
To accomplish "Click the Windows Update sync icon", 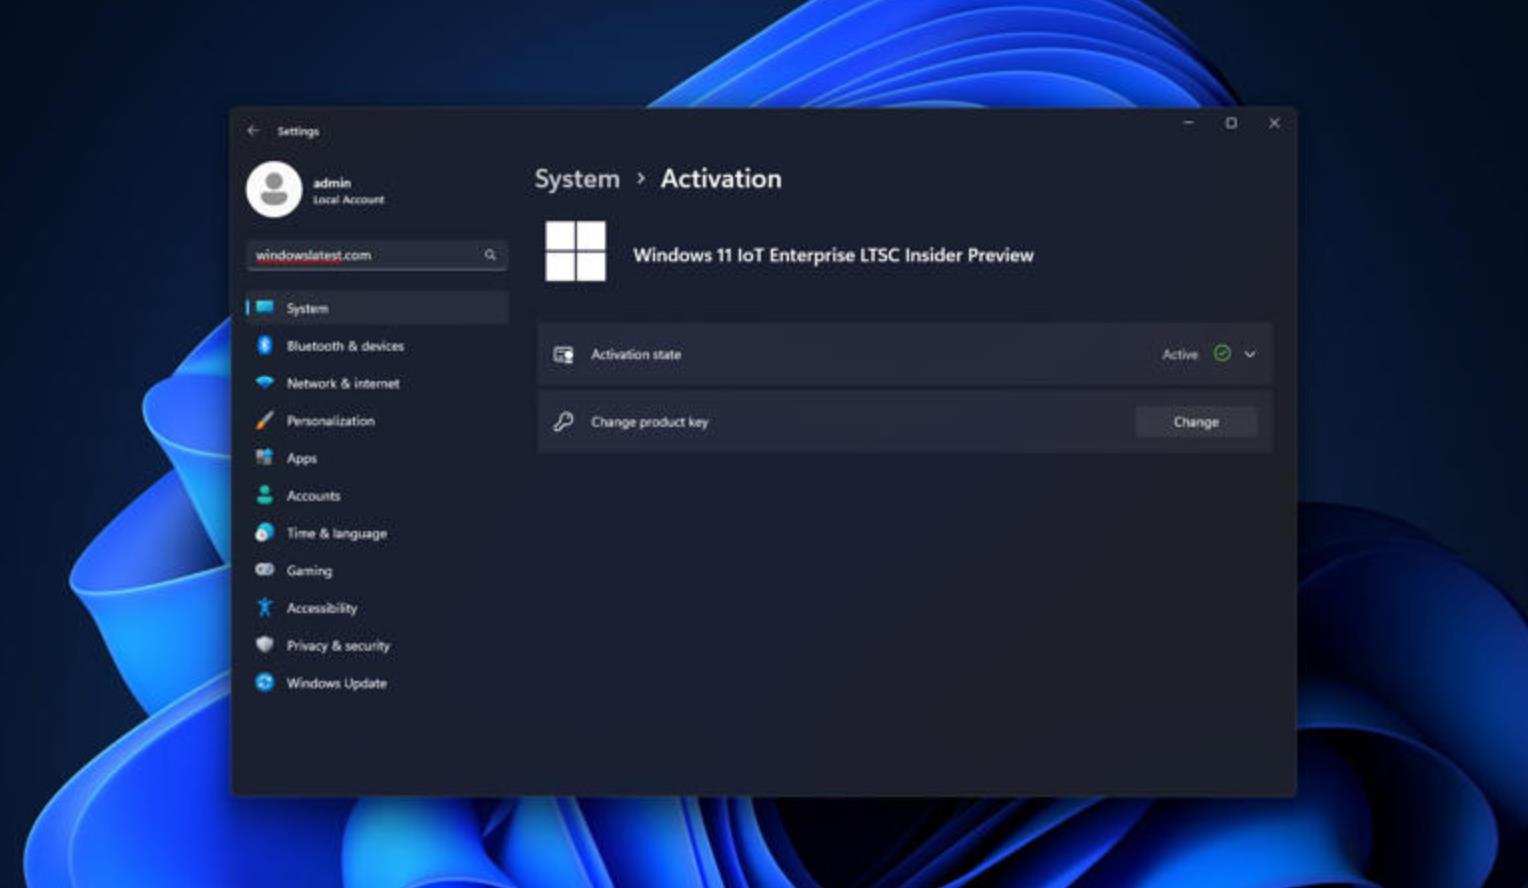I will (264, 682).
